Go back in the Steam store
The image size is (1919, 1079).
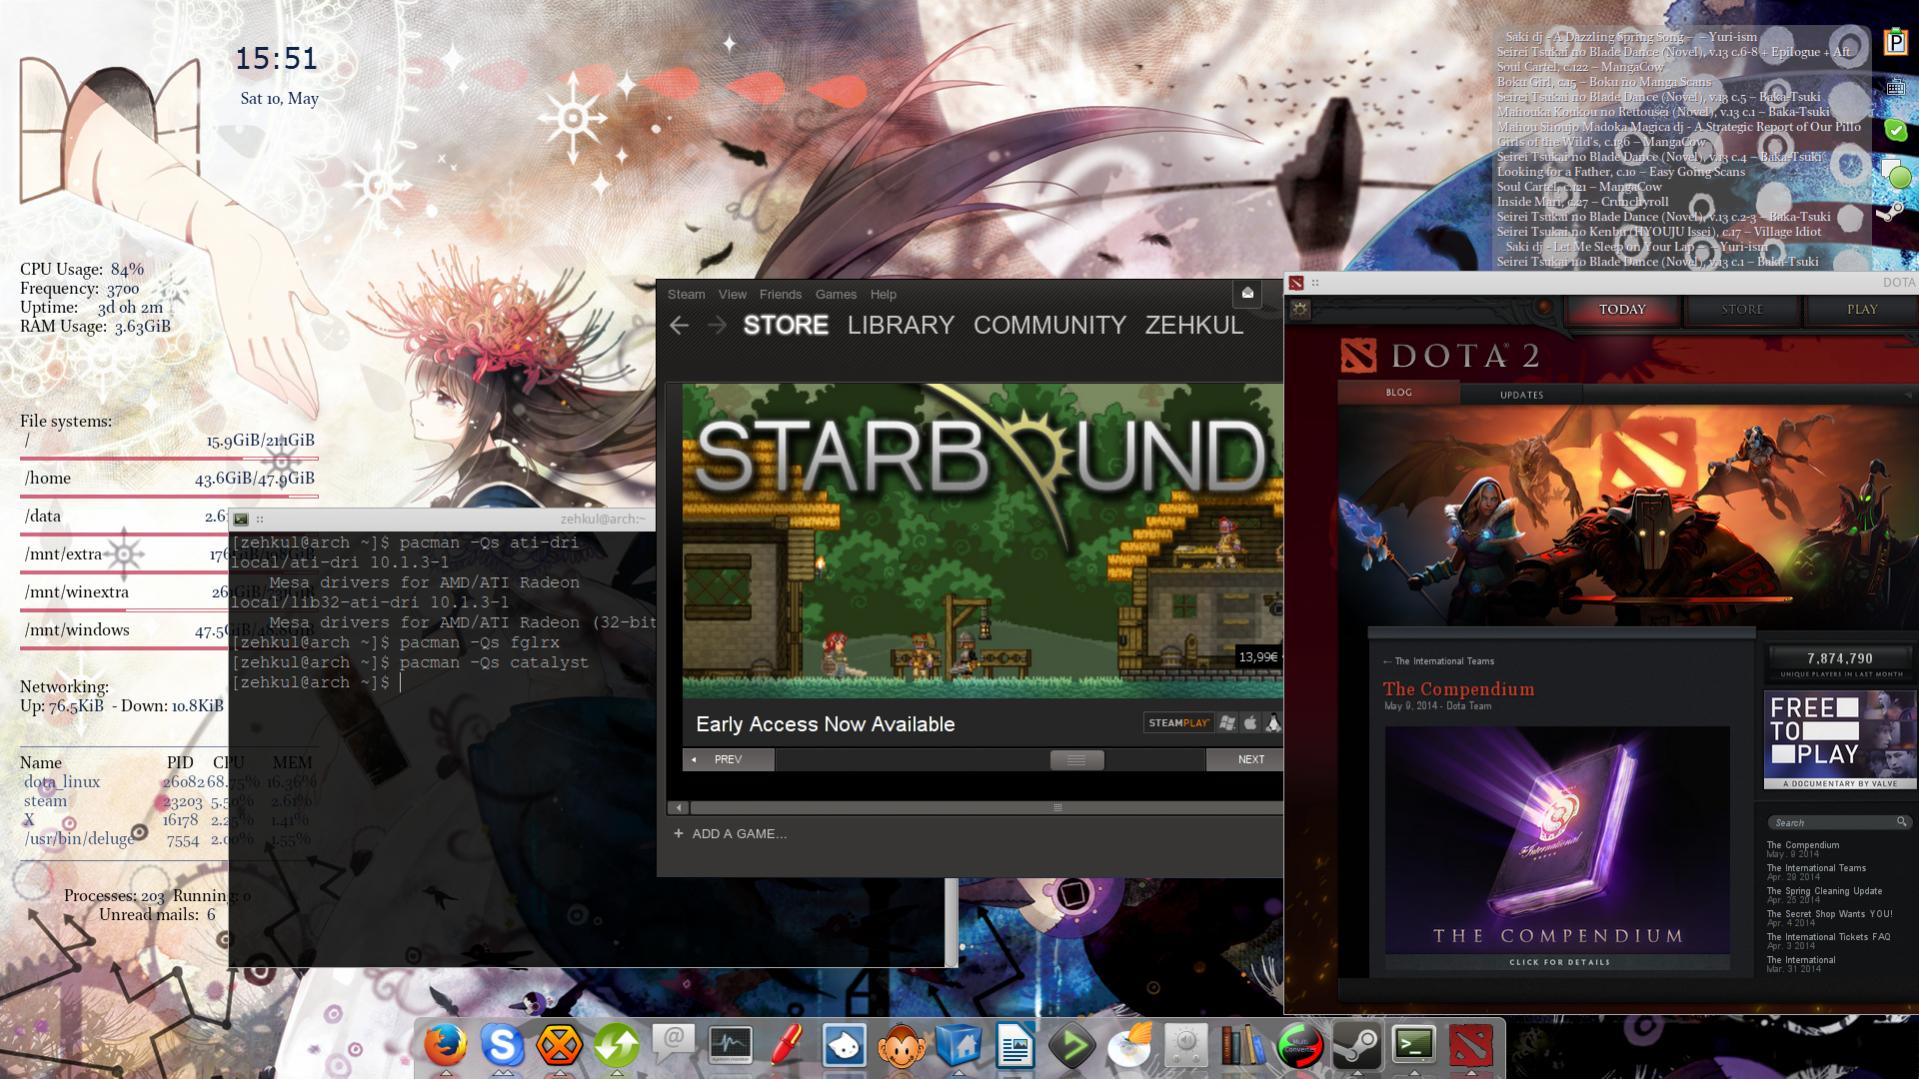679,325
